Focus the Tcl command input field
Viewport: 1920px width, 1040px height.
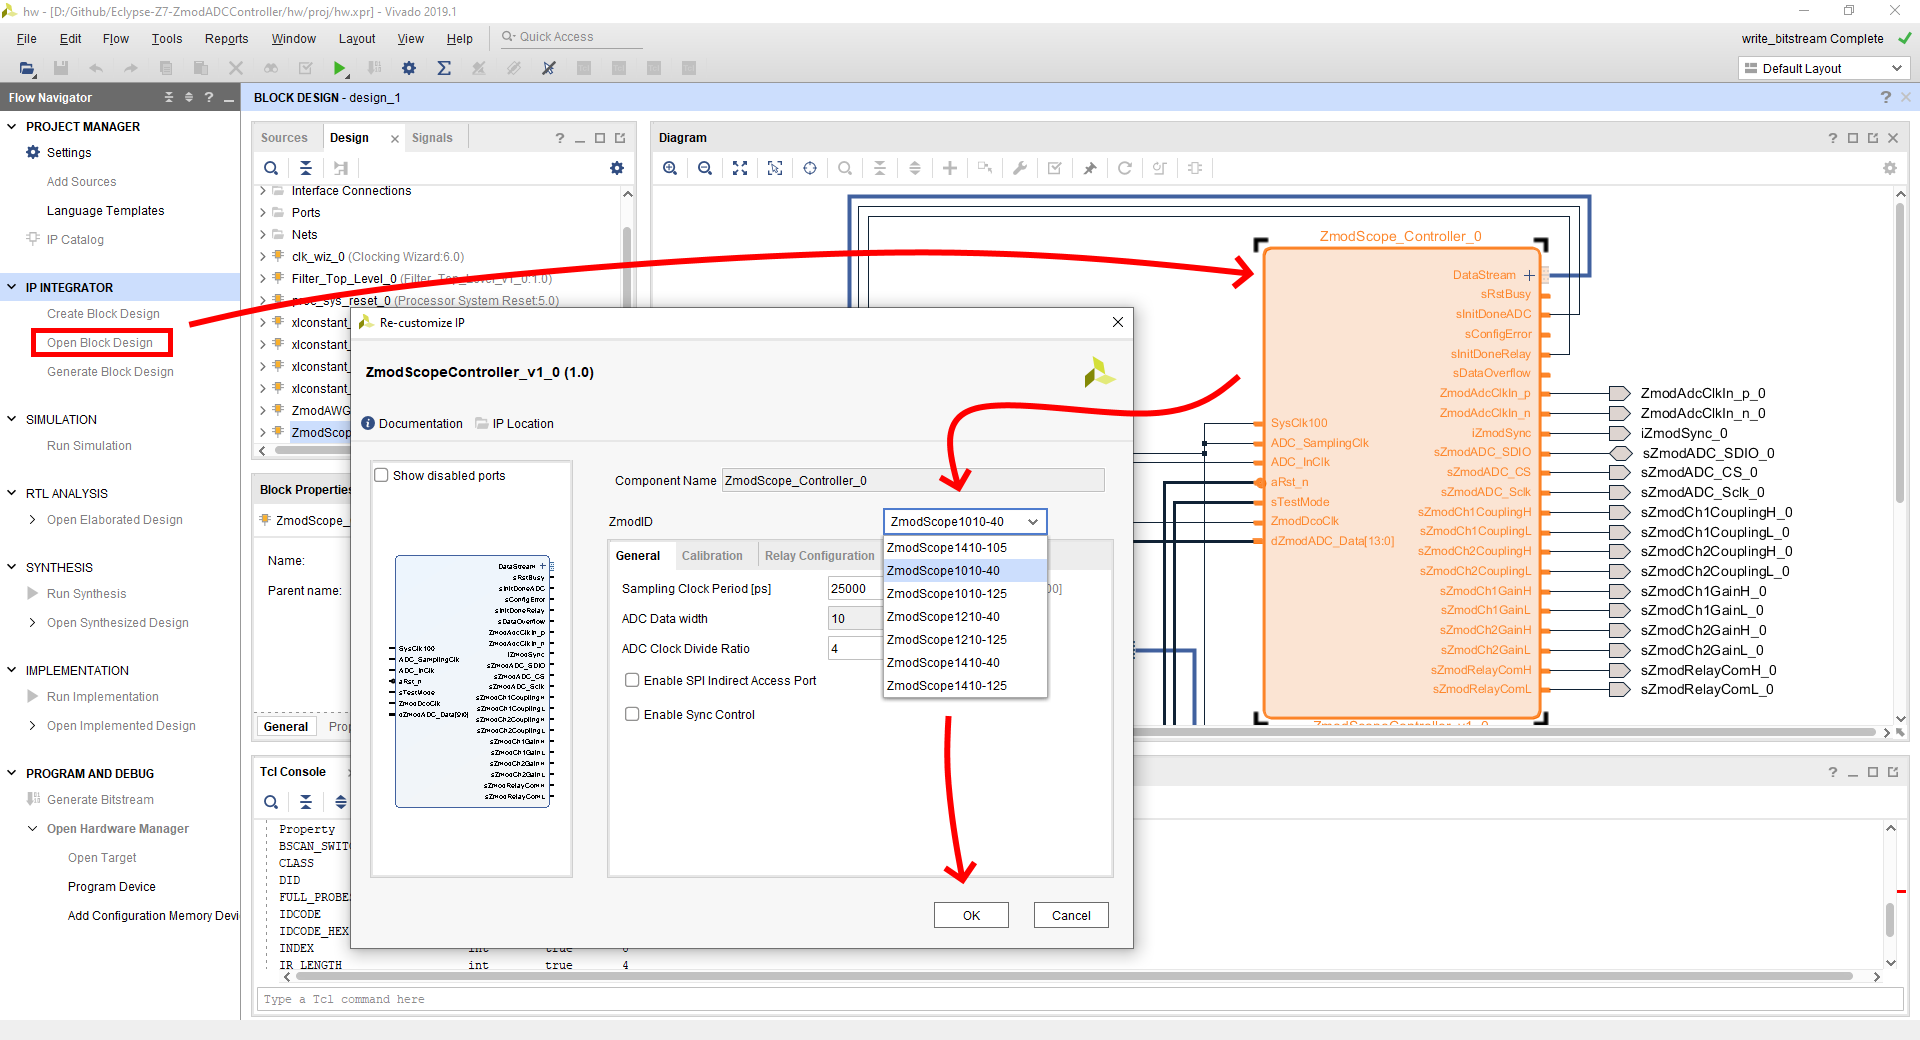(x=1080, y=999)
